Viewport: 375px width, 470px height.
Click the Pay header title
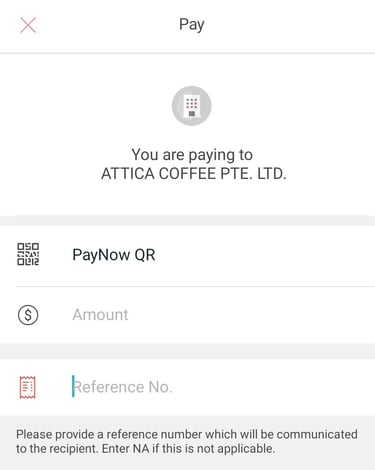tap(192, 25)
